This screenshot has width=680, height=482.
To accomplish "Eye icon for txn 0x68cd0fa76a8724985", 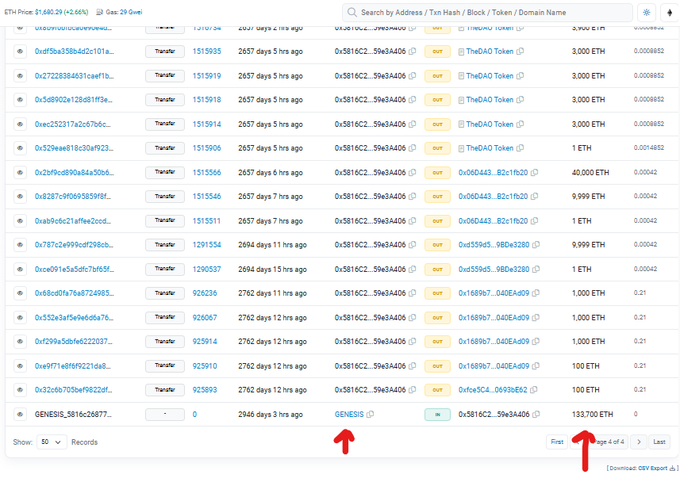I will pyautogui.click(x=20, y=293).
